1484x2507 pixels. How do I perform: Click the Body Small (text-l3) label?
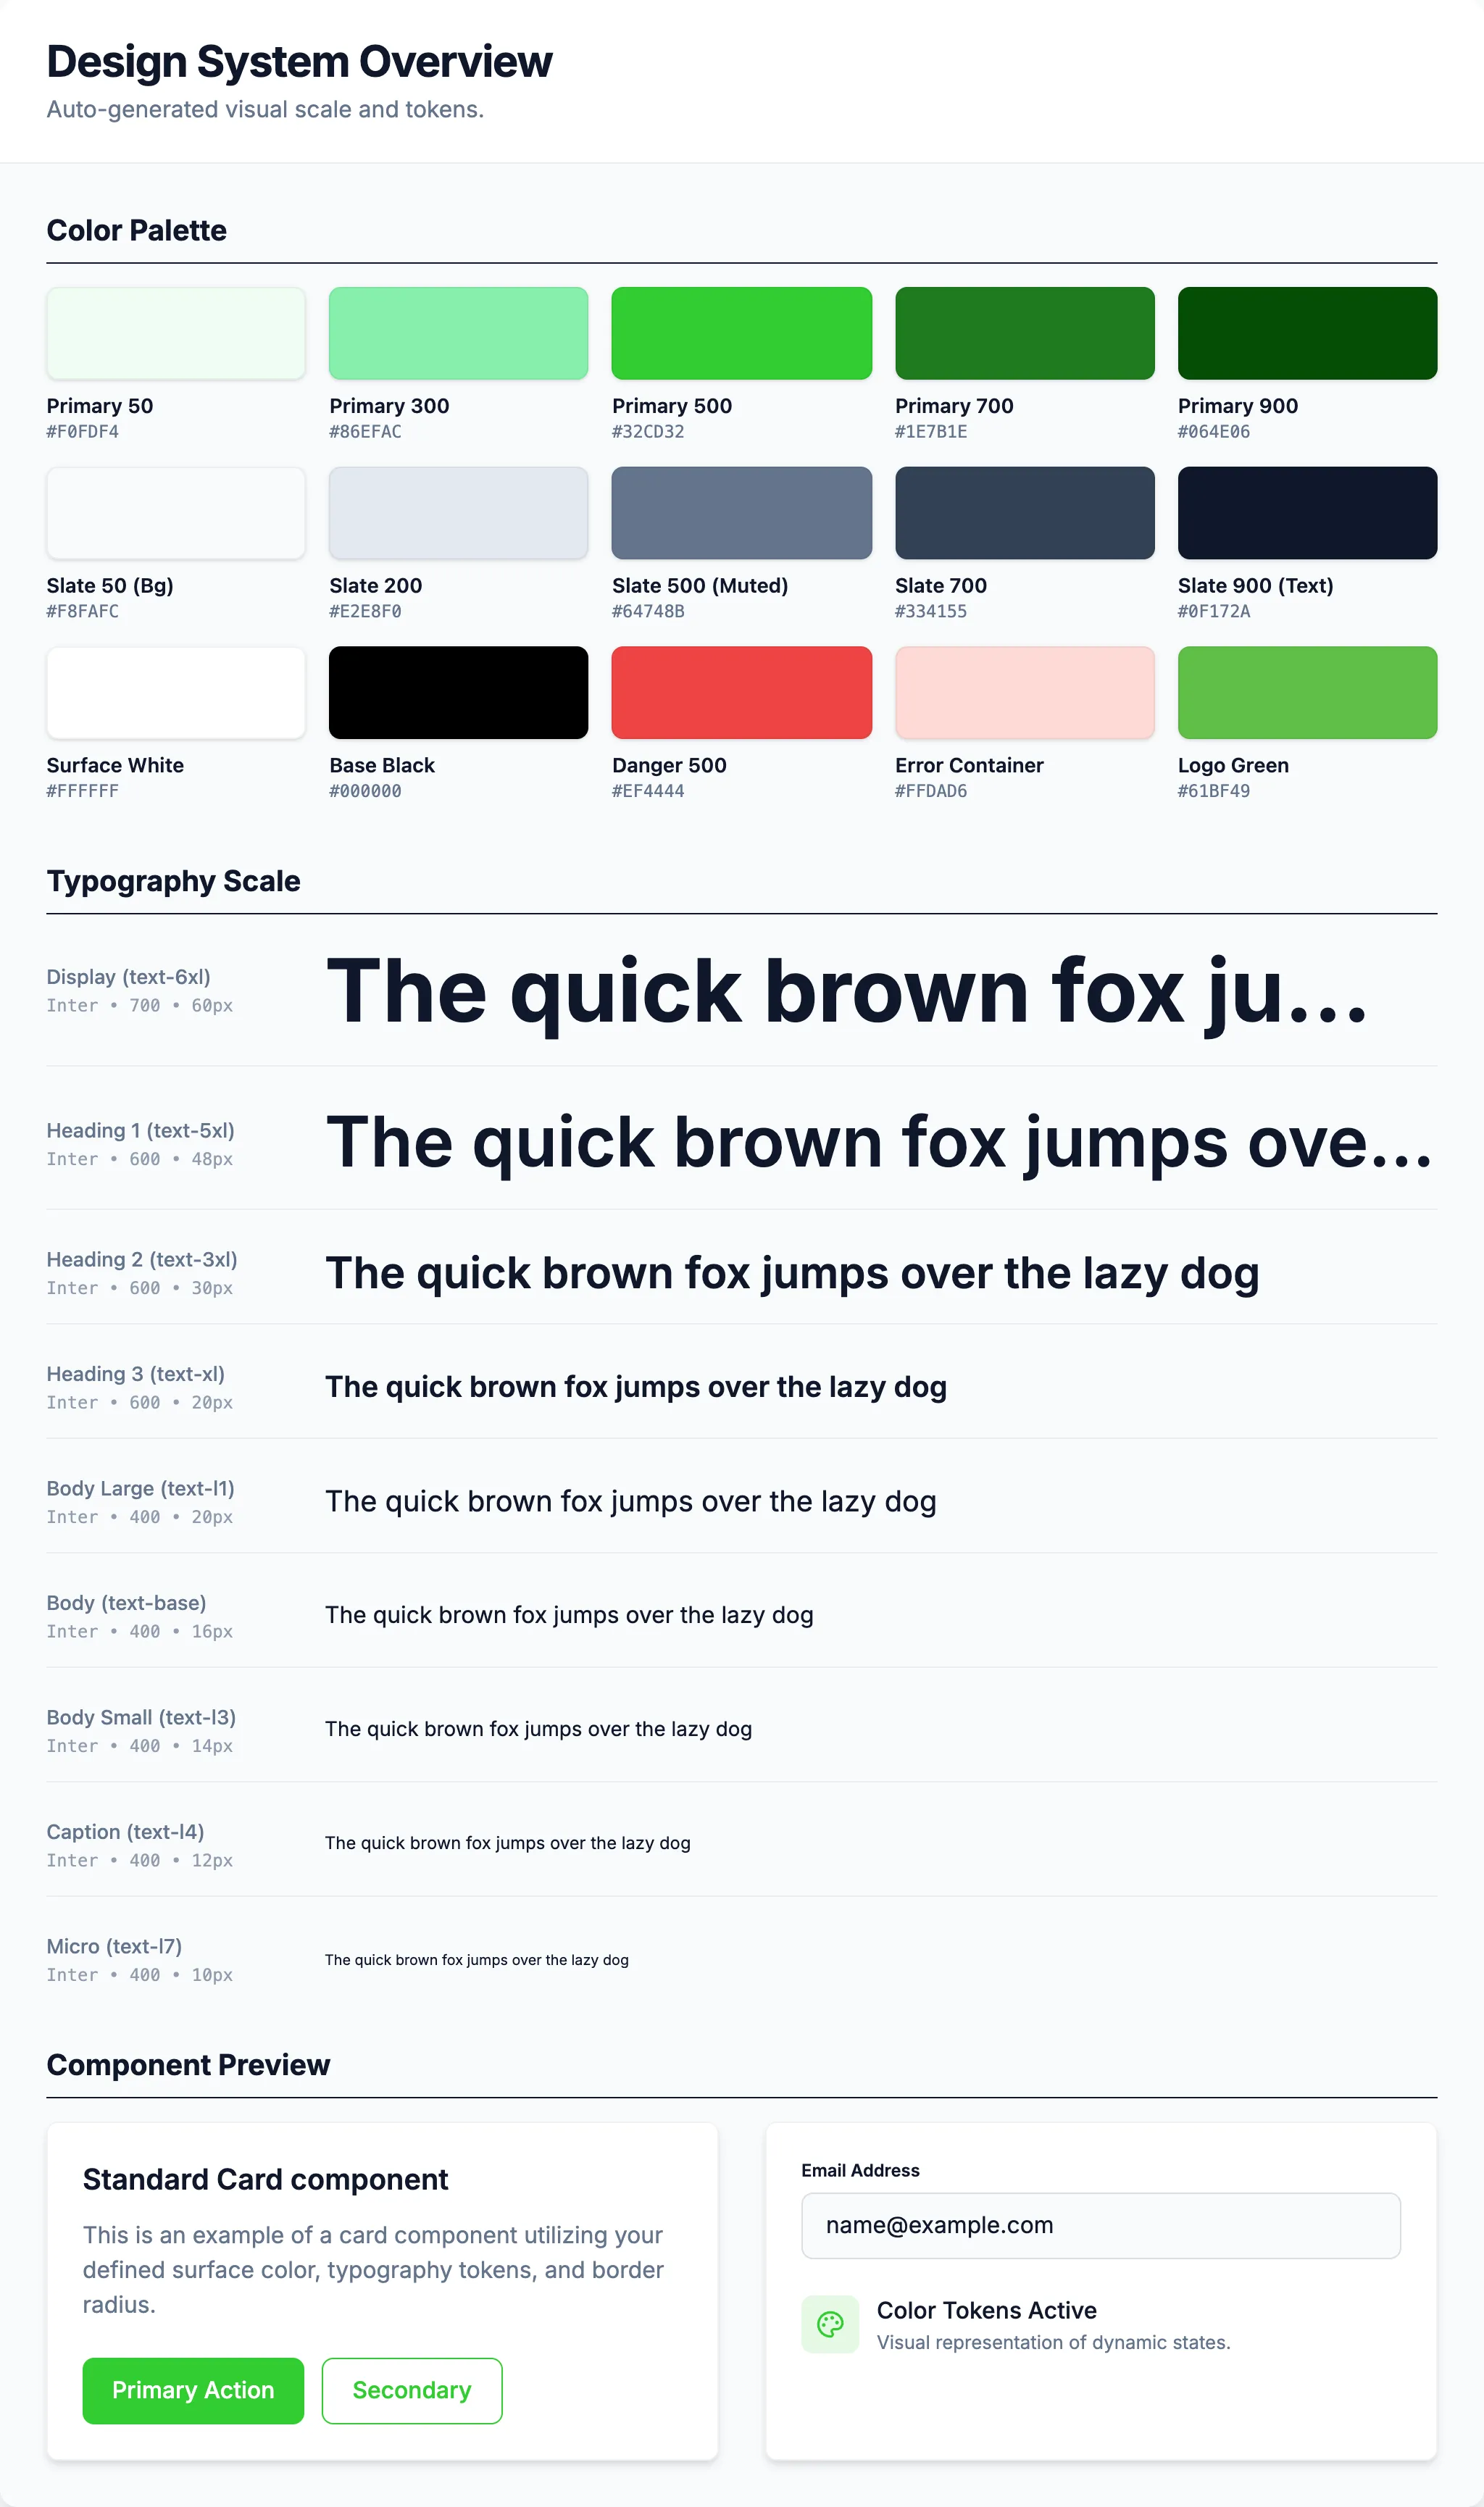pyautogui.click(x=142, y=1717)
